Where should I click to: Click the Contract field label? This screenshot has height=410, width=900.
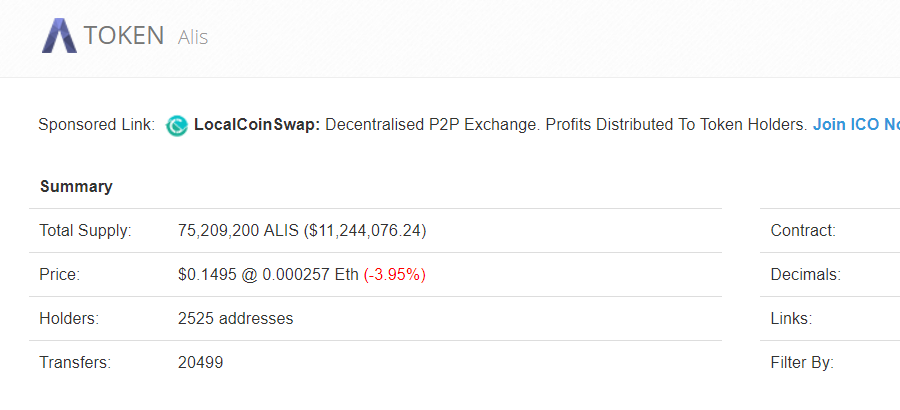[x=802, y=230]
